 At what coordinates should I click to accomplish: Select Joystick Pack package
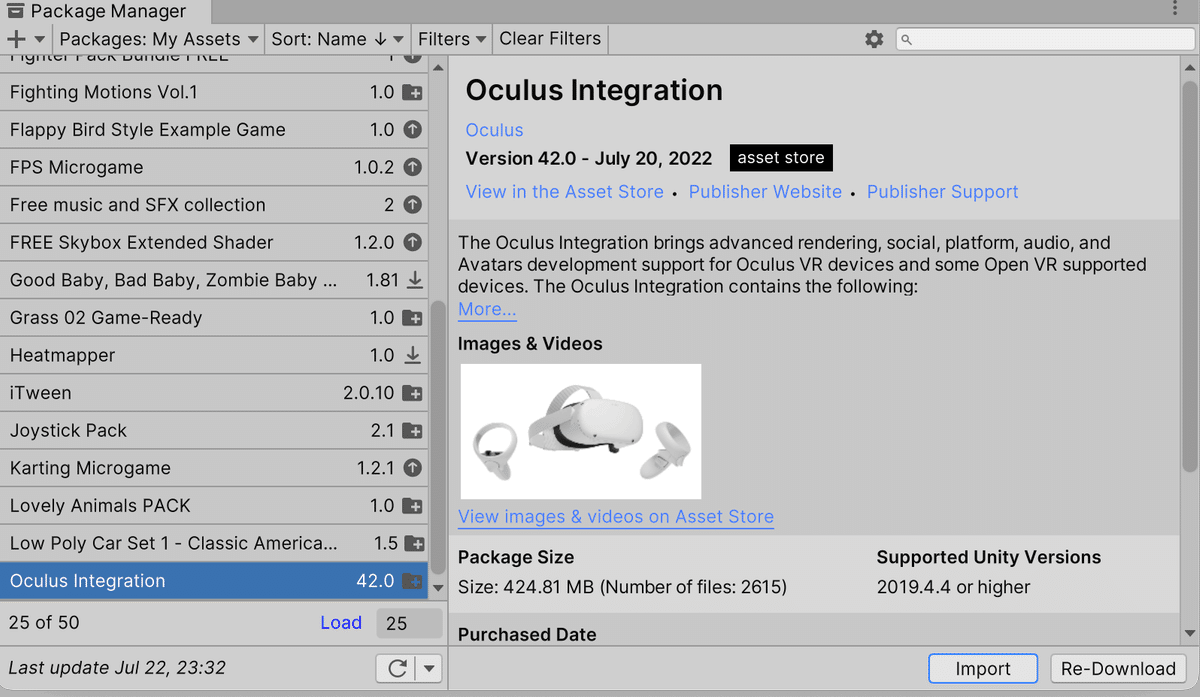(214, 431)
